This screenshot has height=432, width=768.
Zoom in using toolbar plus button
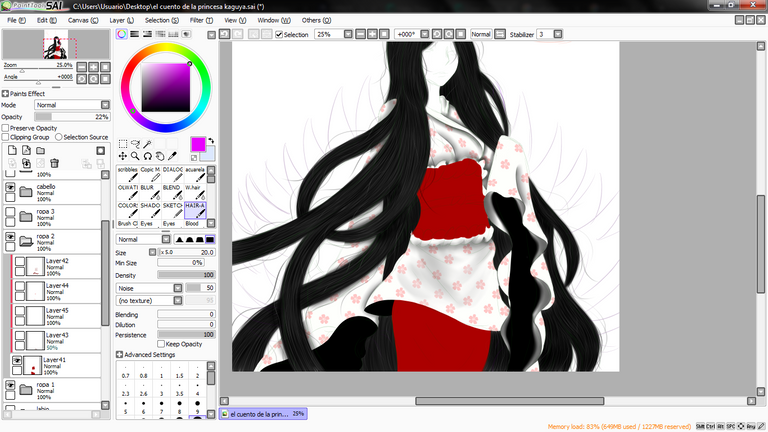pyautogui.click(x=372, y=34)
